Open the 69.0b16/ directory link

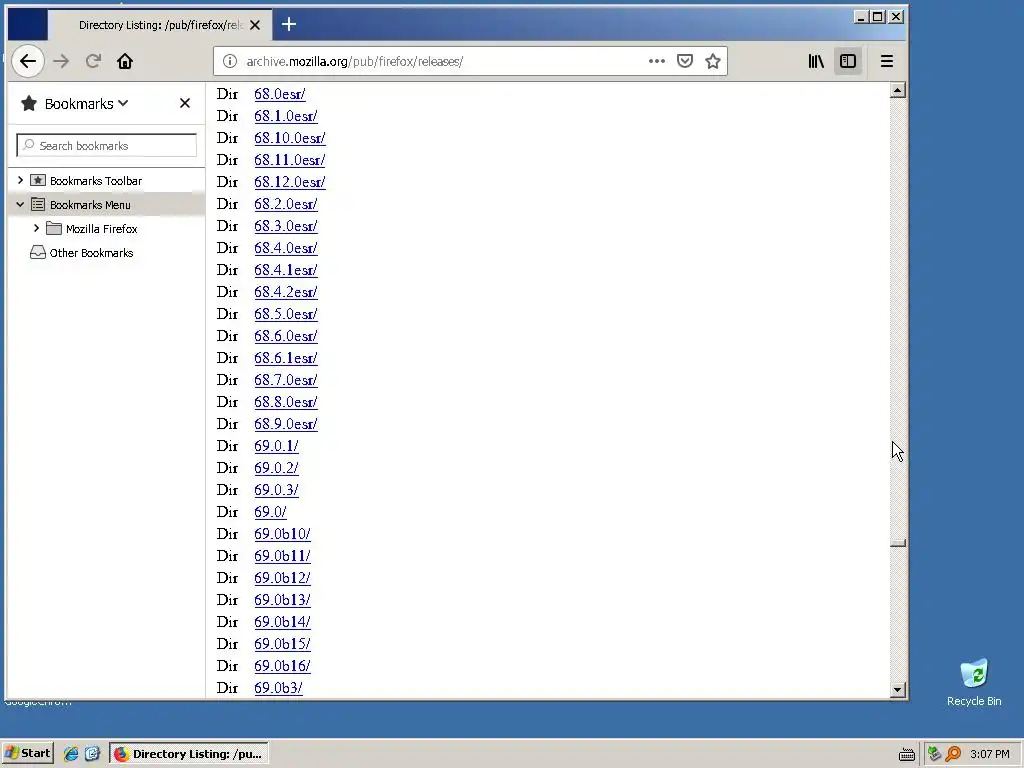tap(282, 666)
